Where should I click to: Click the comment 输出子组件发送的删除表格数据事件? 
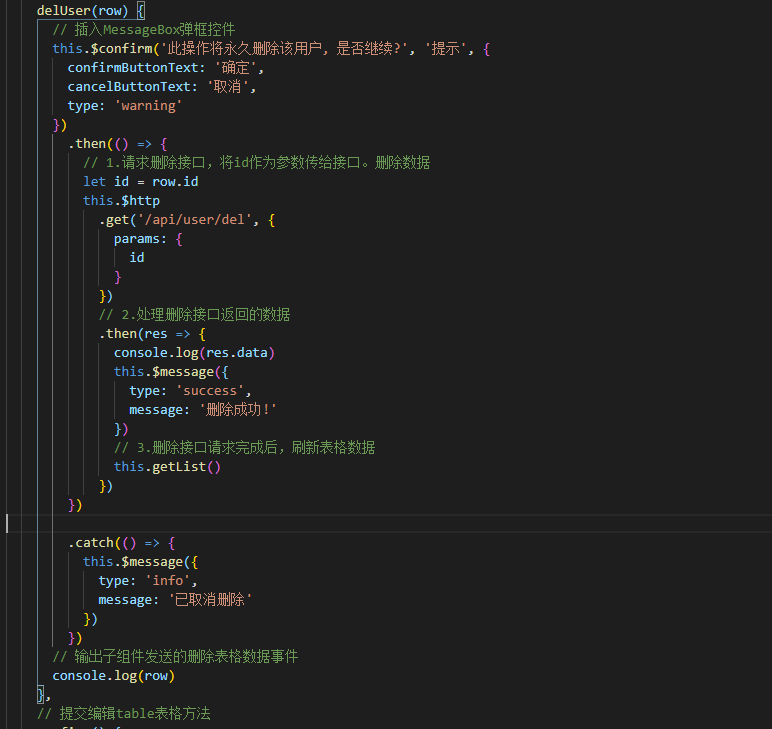pos(175,657)
